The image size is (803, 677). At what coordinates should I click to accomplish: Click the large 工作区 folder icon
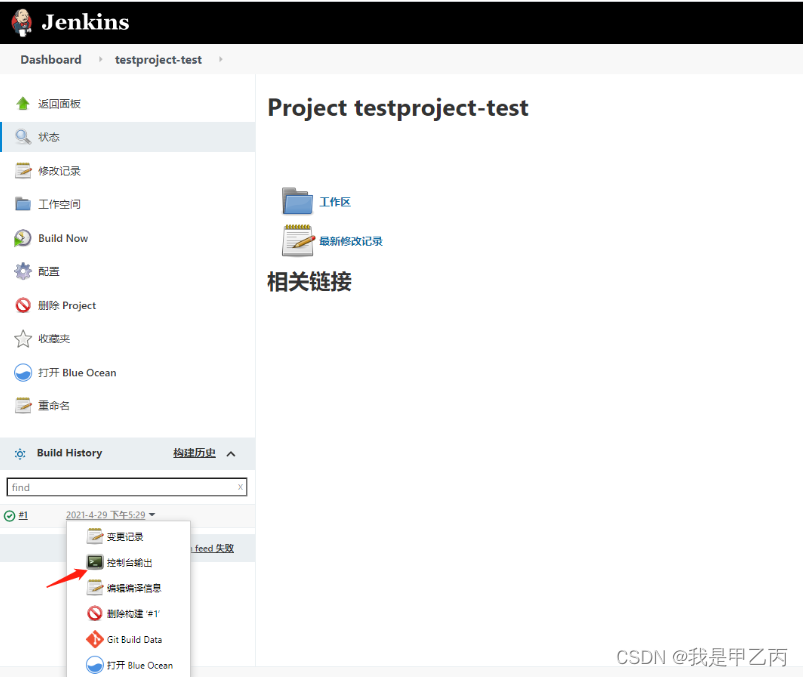297,201
